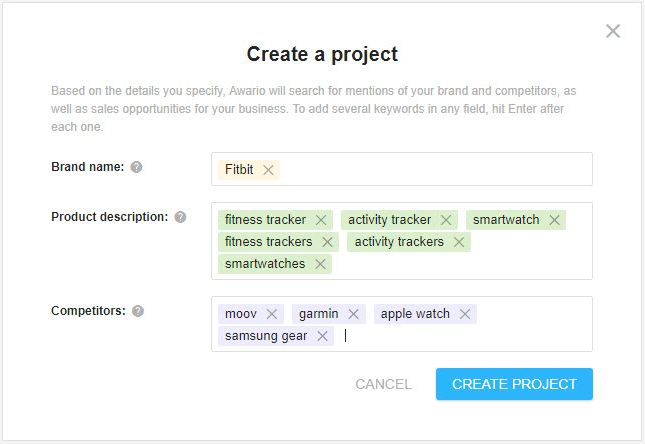Focus the Product description keywords field
645x444 pixels.
(402, 241)
